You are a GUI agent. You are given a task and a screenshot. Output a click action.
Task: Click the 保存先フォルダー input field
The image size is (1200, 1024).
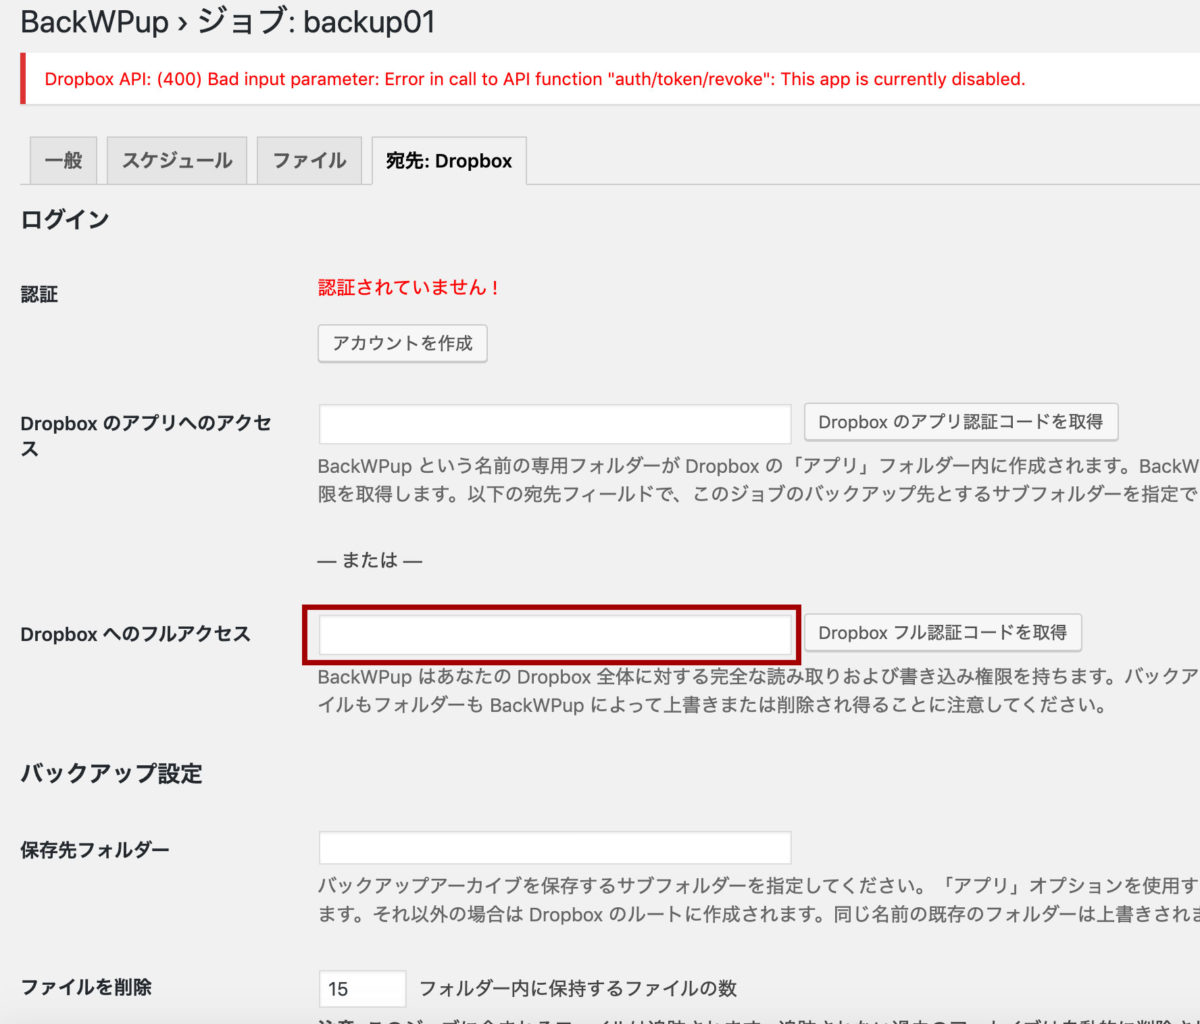tap(553, 846)
